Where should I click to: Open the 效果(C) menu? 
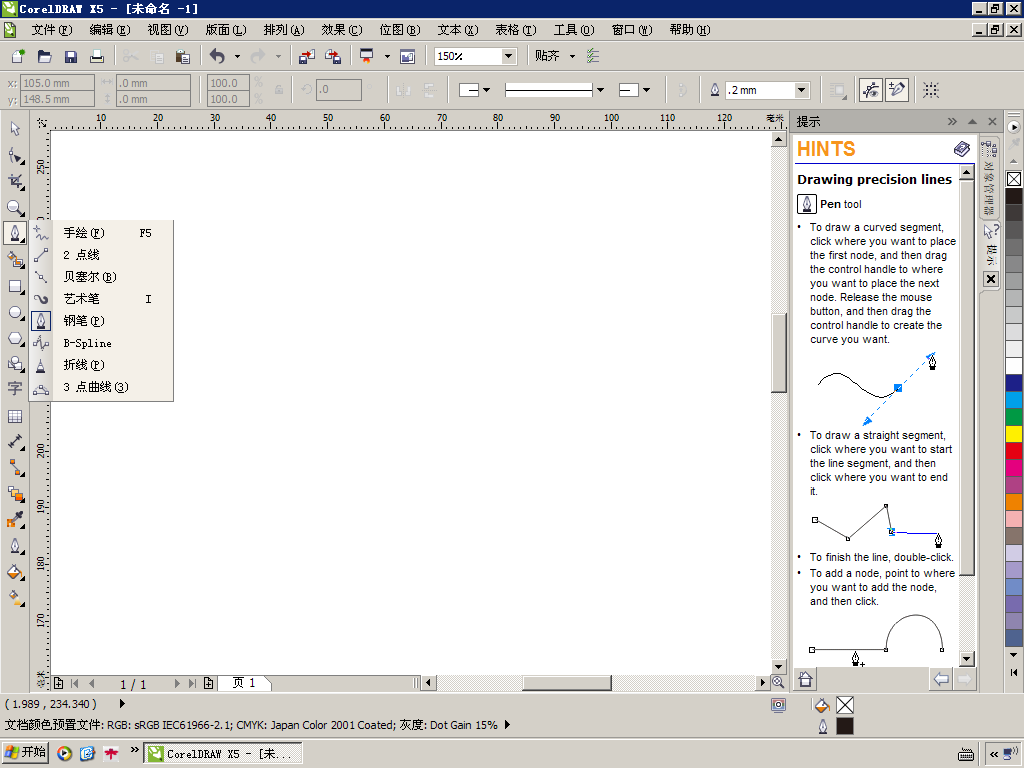342,30
